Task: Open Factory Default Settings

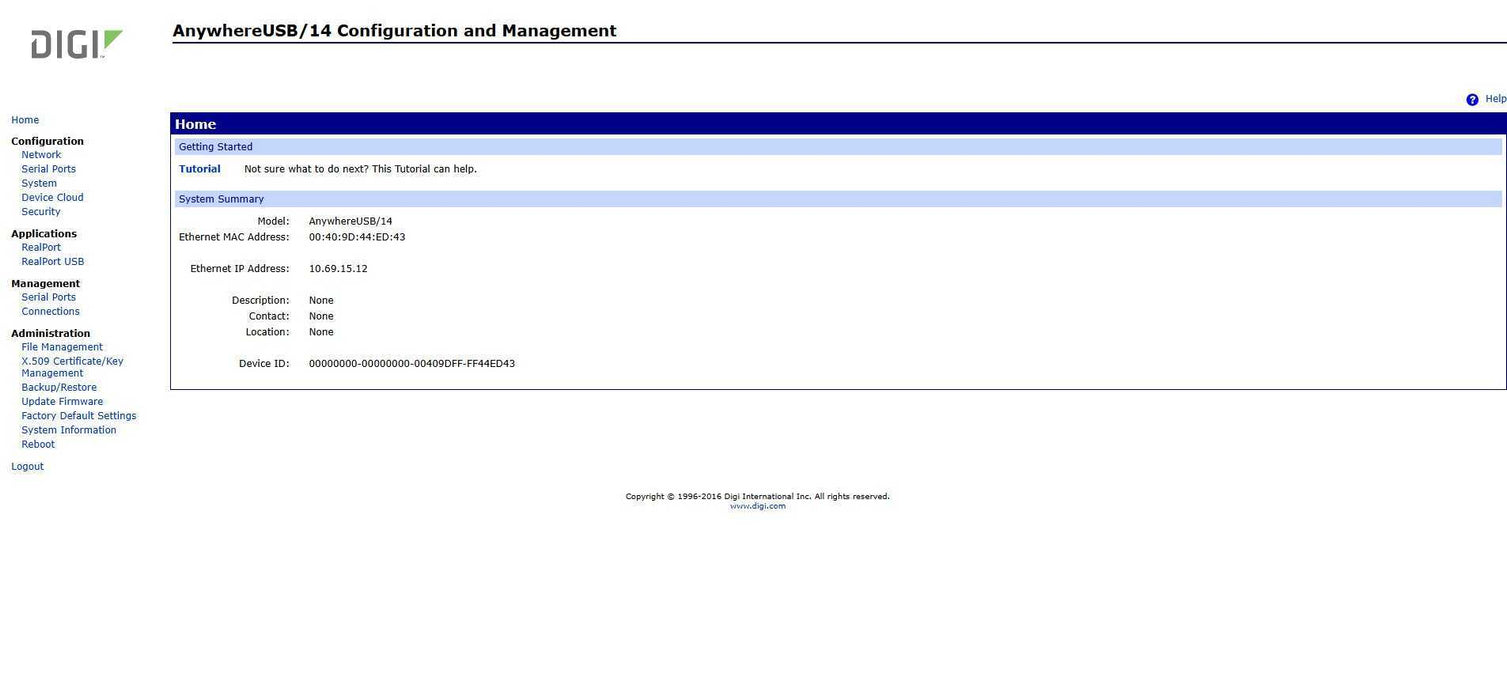Action: click(79, 416)
